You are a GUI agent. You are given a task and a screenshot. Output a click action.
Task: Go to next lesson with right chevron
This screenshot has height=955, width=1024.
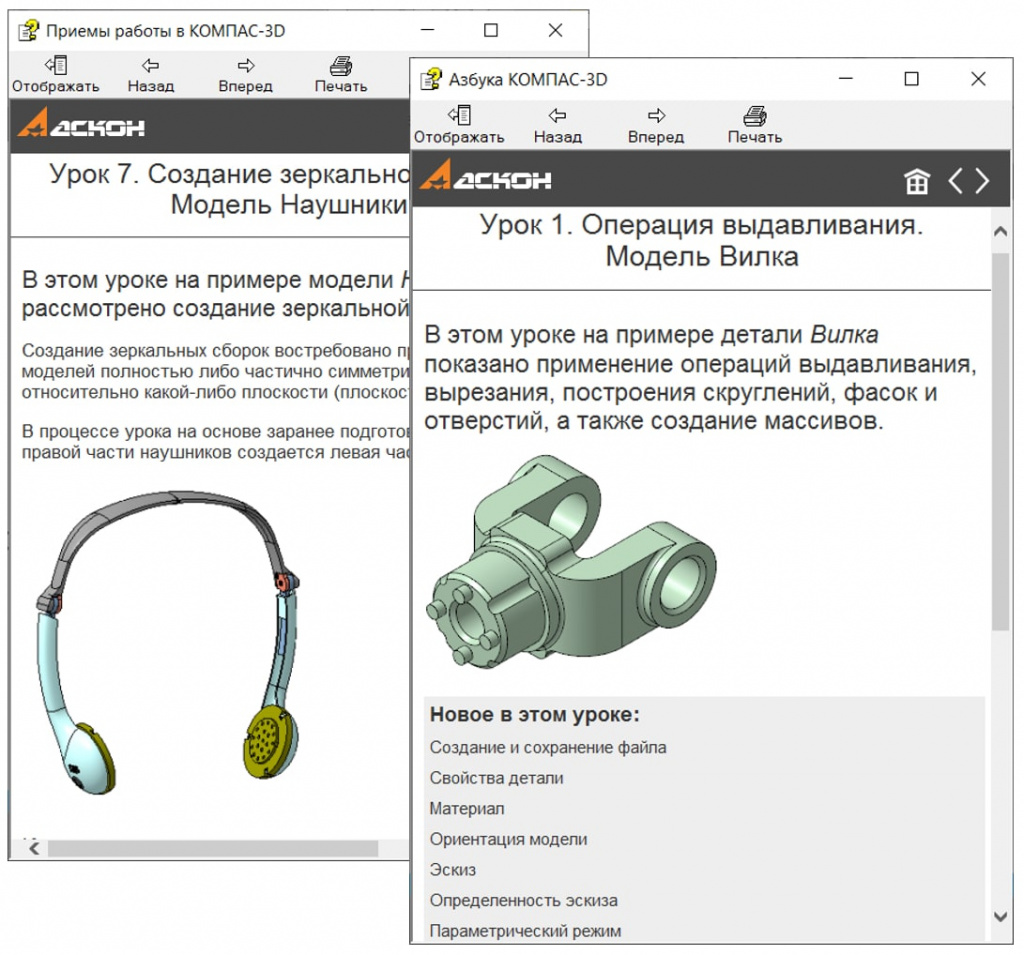[983, 181]
